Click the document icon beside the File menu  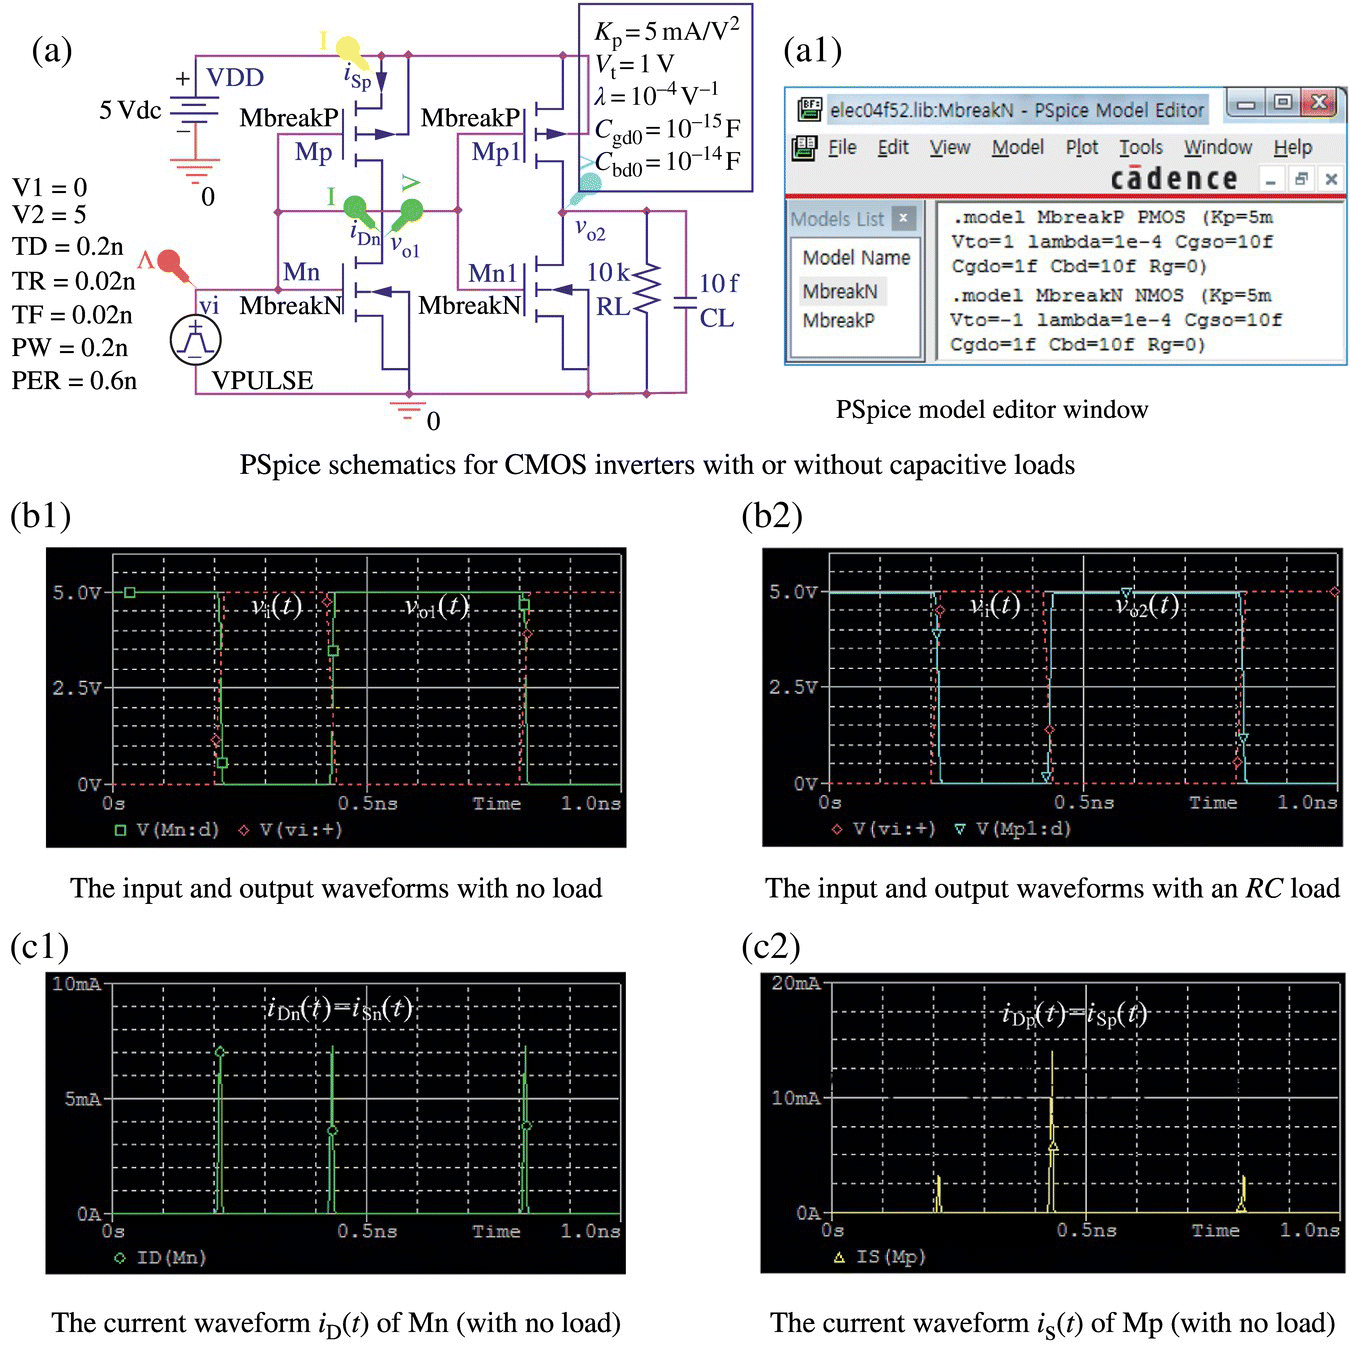[804, 148]
